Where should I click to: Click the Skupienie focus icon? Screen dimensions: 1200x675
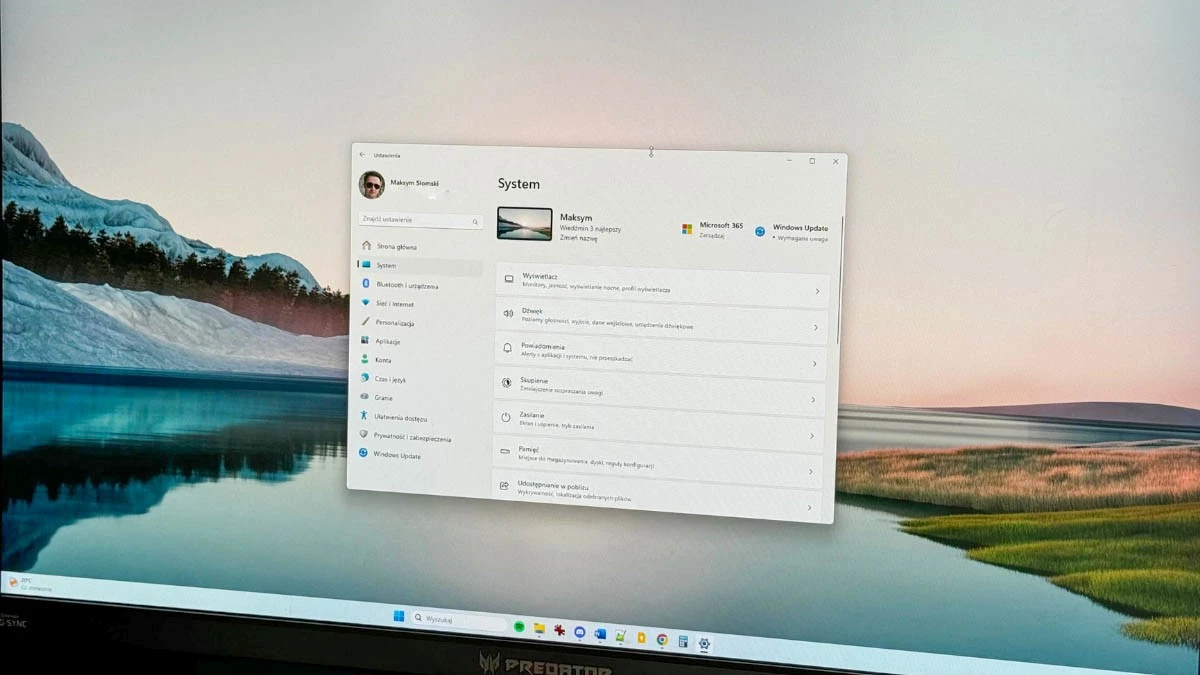click(x=507, y=383)
